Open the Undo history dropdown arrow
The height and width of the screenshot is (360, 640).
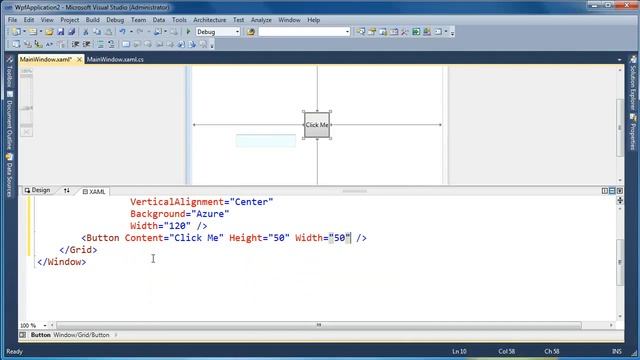(131, 31)
